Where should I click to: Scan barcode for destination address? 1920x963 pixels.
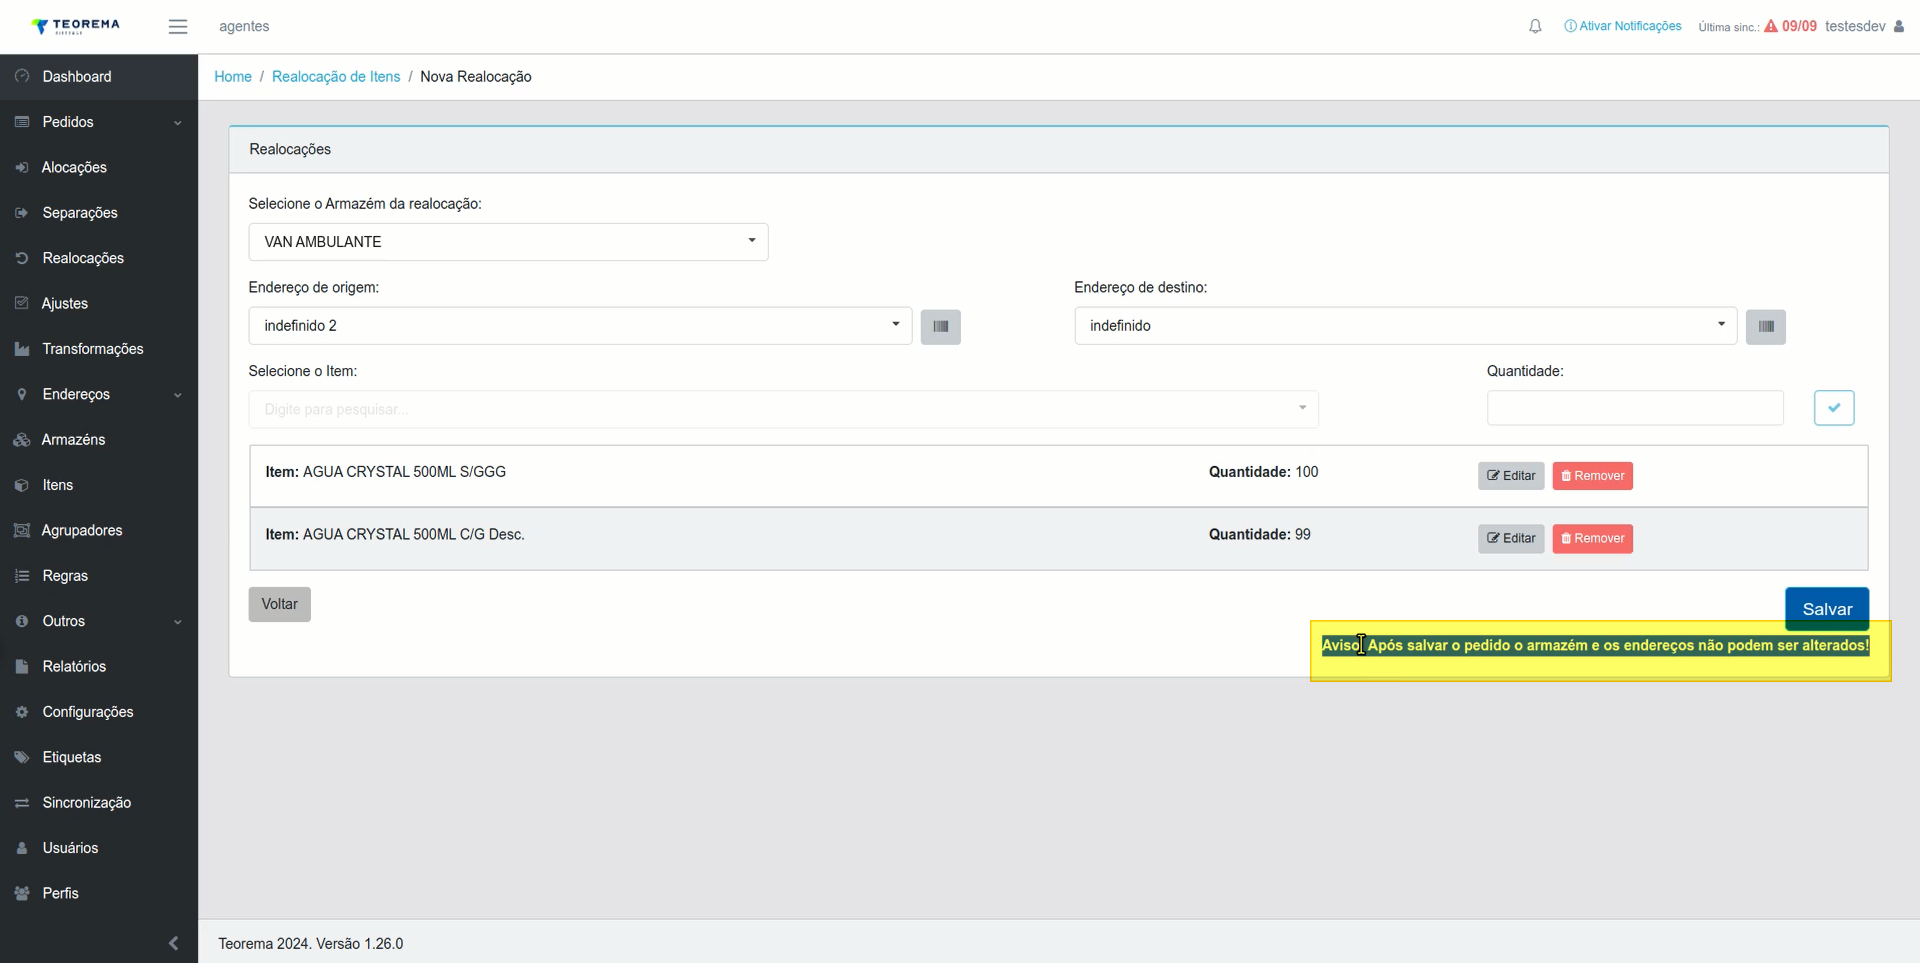pos(1766,326)
